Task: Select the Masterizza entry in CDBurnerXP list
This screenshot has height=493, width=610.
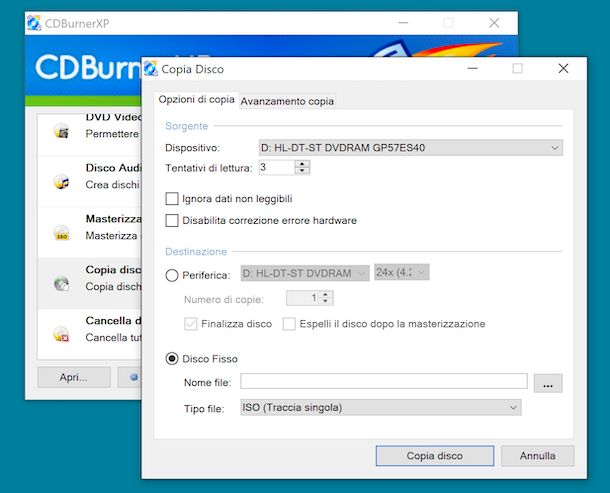Action: click(x=89, y=233)
